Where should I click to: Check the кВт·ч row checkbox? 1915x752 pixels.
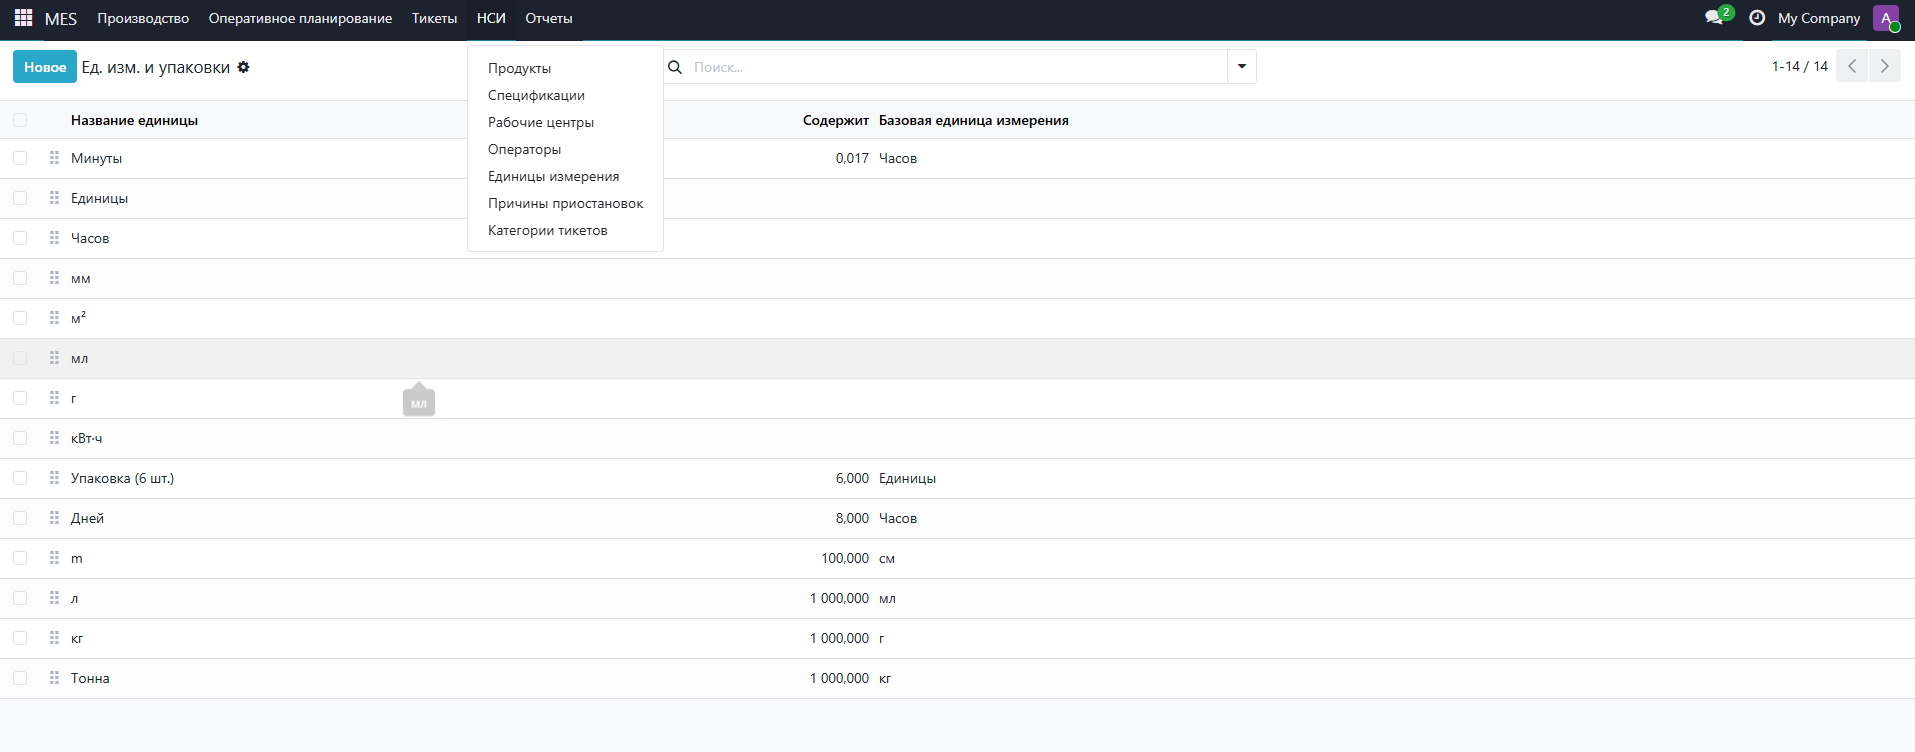pyautogui.click(x=20, y=438)
